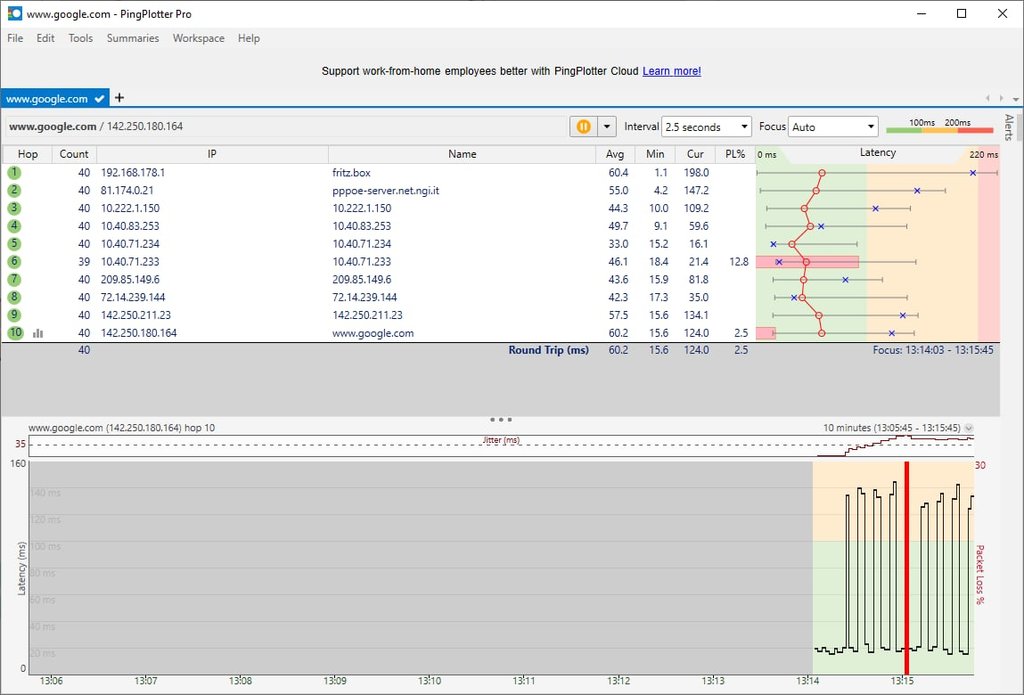Image resolution: width=1024 pixels, height=695 pixels.
Task: Click the timeline graph icon beside hop 10
Action: (38, 333)
